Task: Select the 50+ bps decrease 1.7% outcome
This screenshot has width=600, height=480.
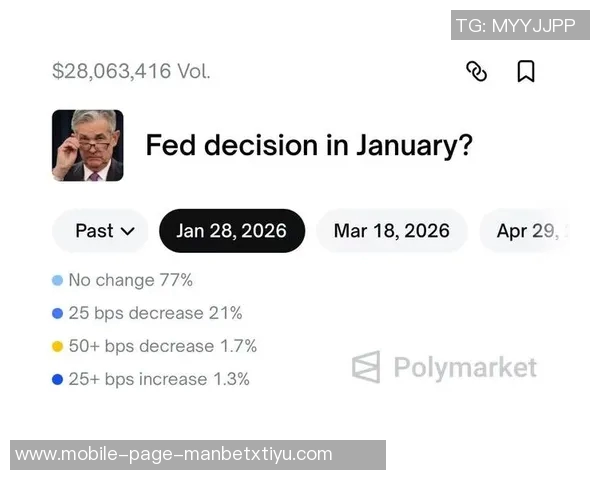Action: [162, 347]
